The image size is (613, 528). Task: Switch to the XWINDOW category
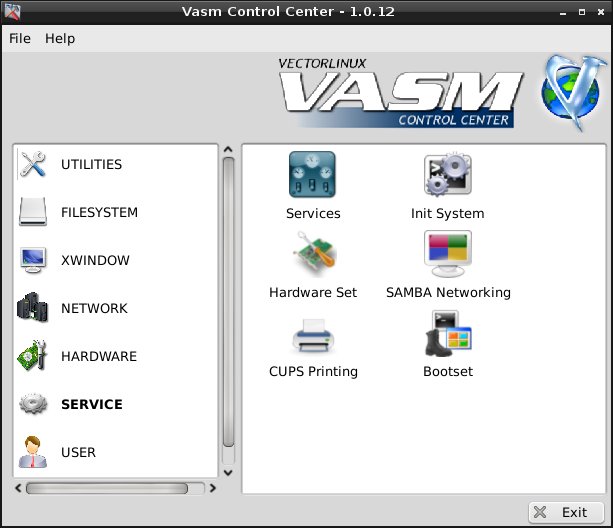pyautogui.click(x=95, y=261)
